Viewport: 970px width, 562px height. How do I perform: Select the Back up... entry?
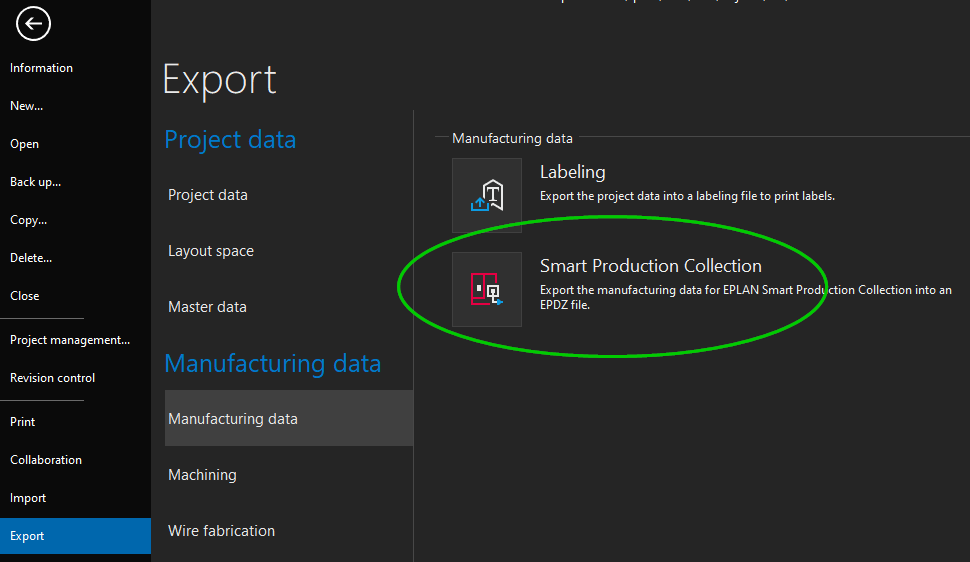(x=35, y=182)
